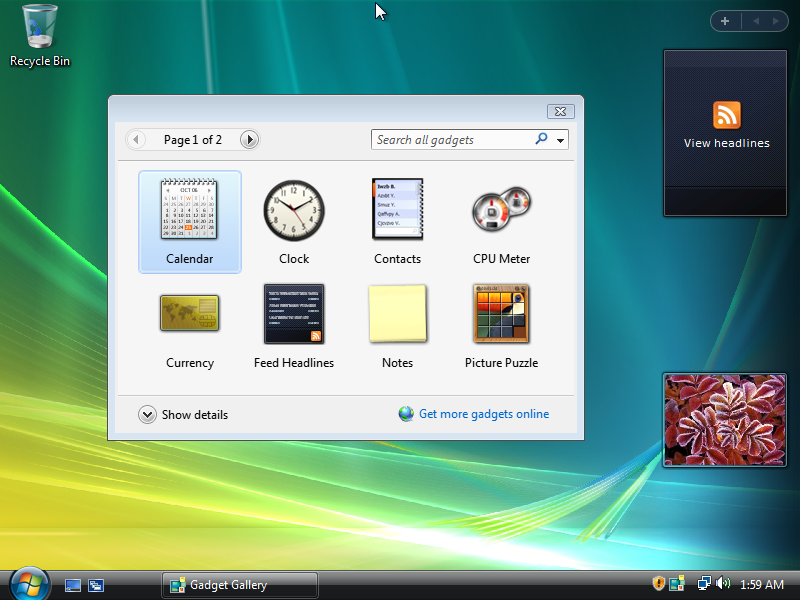Expand Show details section
800x600 pixels.
point(148,414)
